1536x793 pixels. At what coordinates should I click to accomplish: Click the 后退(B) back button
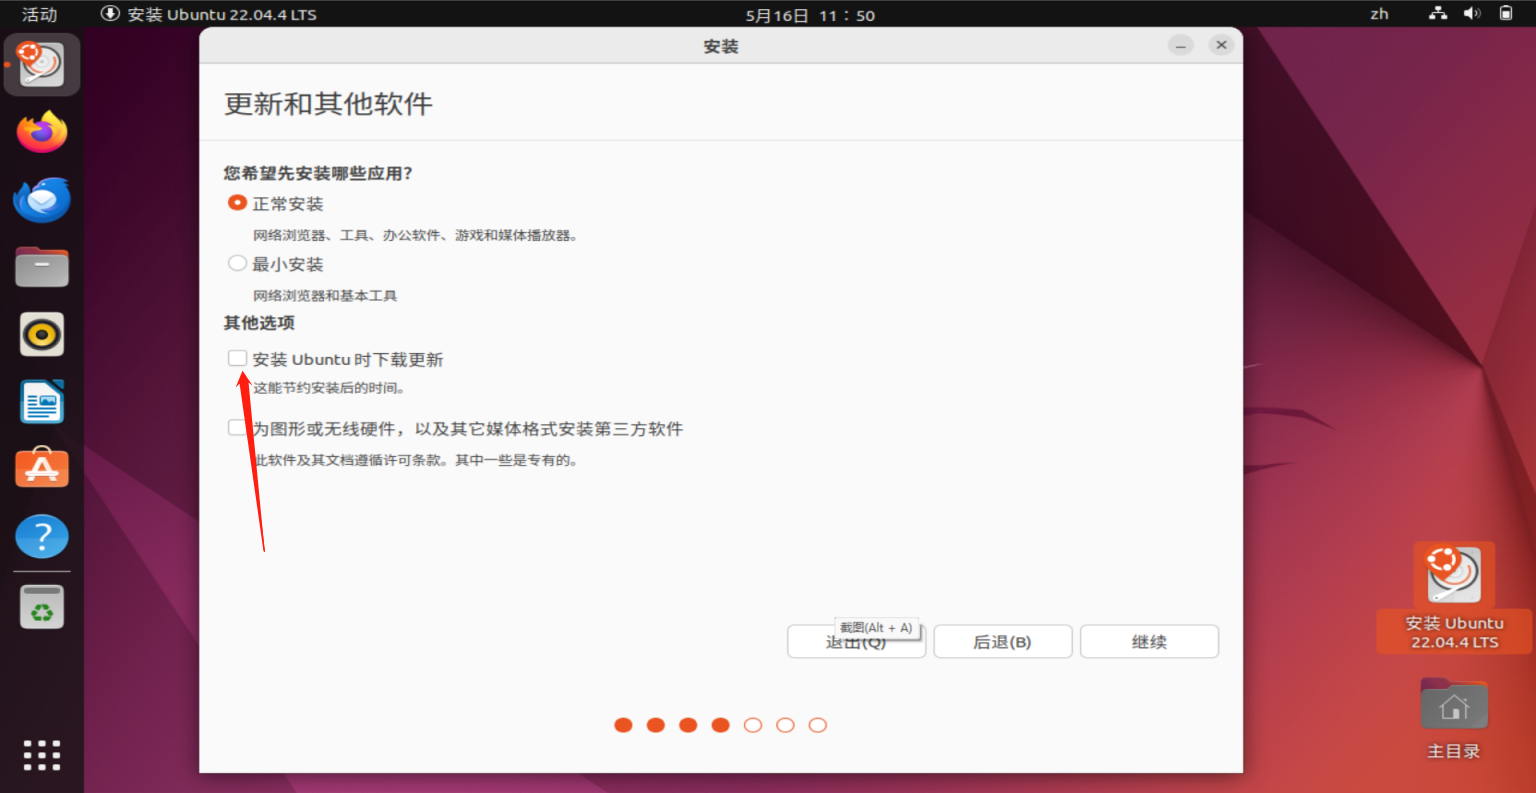(x=1002, y=642)
